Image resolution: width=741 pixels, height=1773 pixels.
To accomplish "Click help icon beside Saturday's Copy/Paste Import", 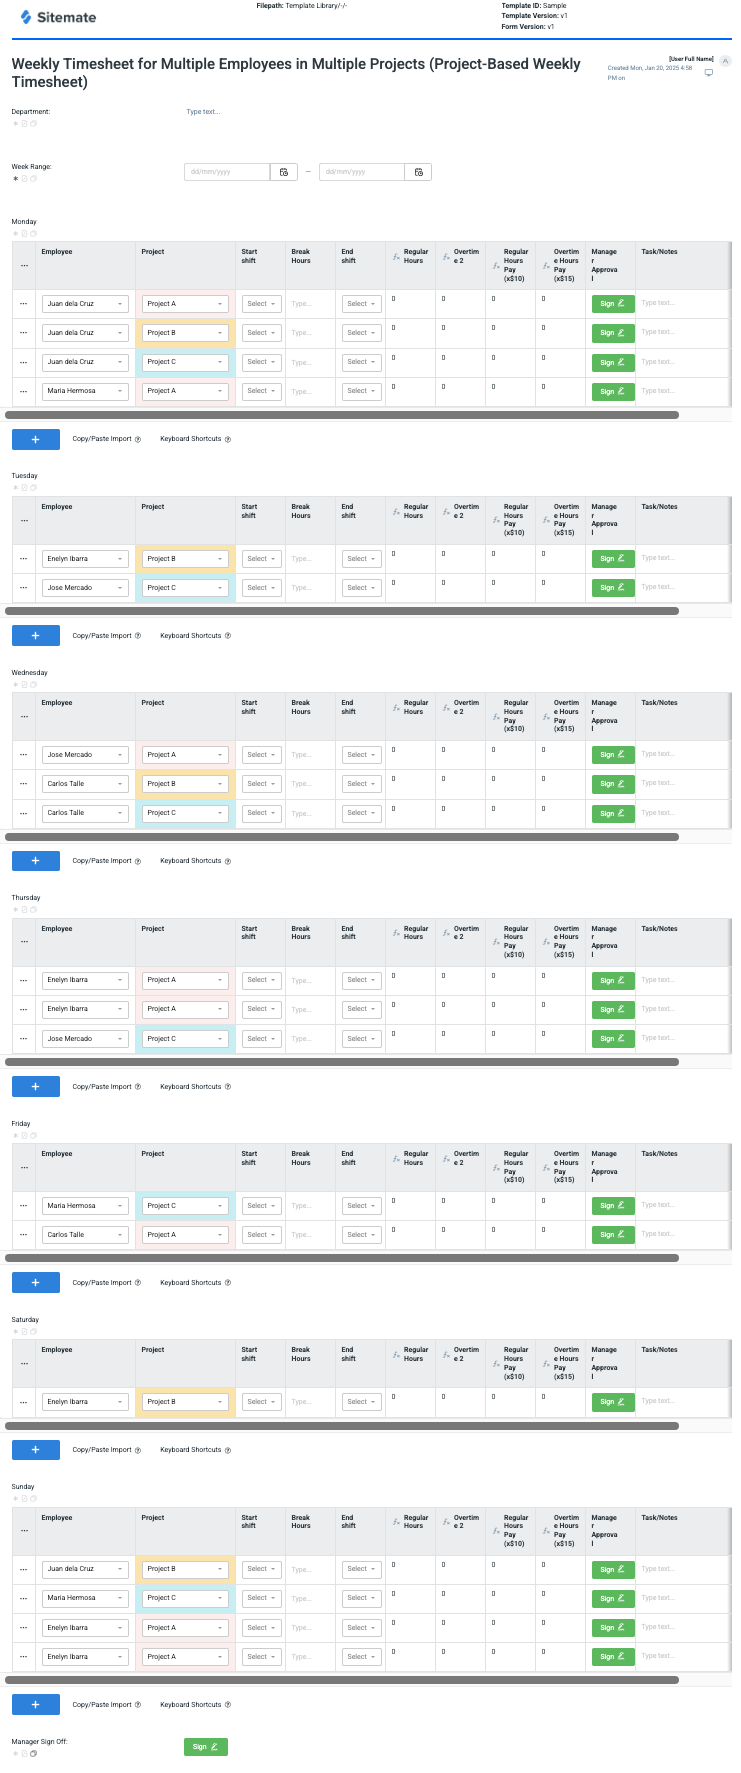I will (x=138, y=1450).
